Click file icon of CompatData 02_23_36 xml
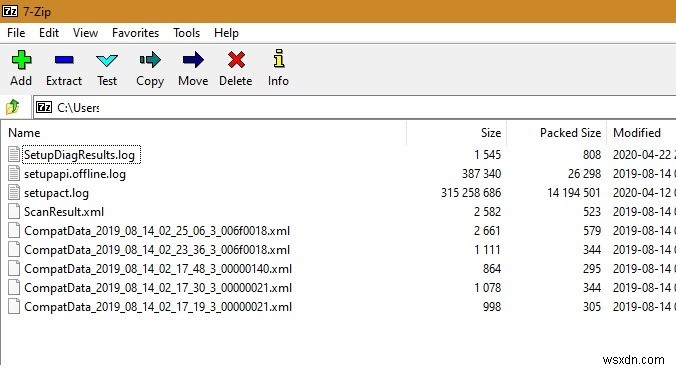This screenshot has height=370, width=676. point(14,249)
